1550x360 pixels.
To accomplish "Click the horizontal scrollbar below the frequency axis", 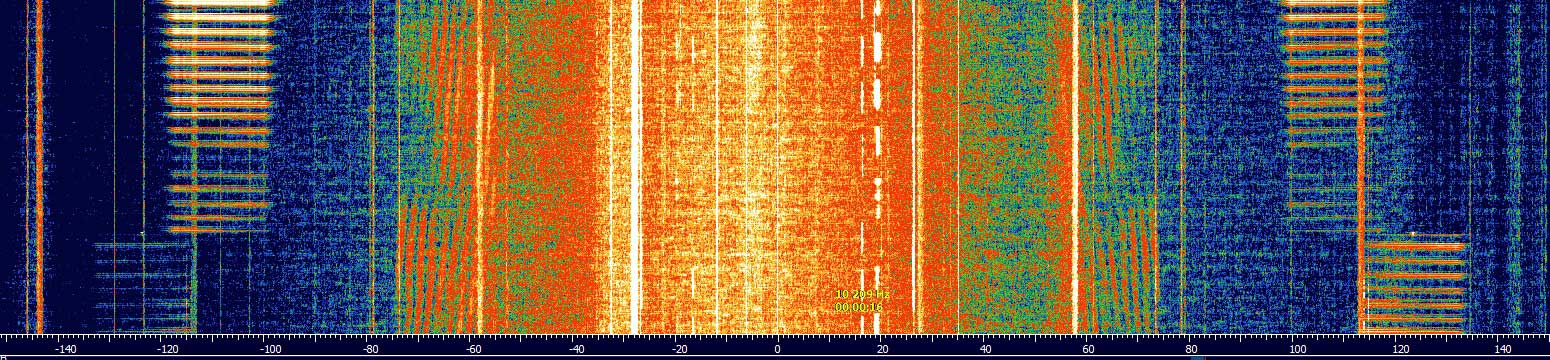I will point(775,357).
